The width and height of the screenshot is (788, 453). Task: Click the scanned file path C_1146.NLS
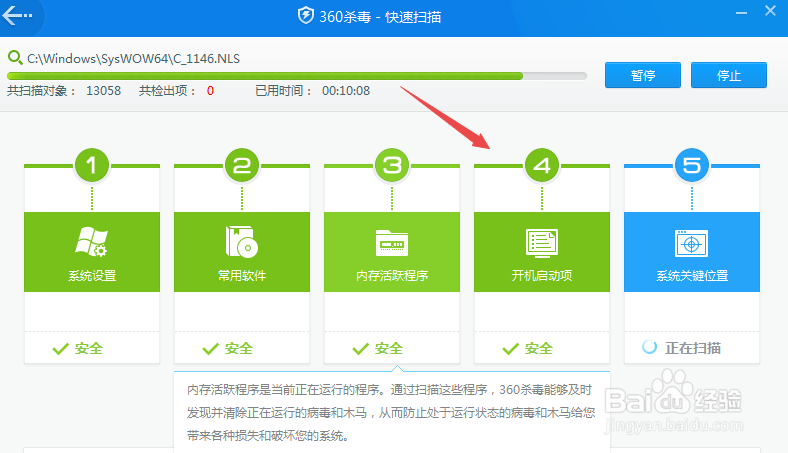click(133, 59)
